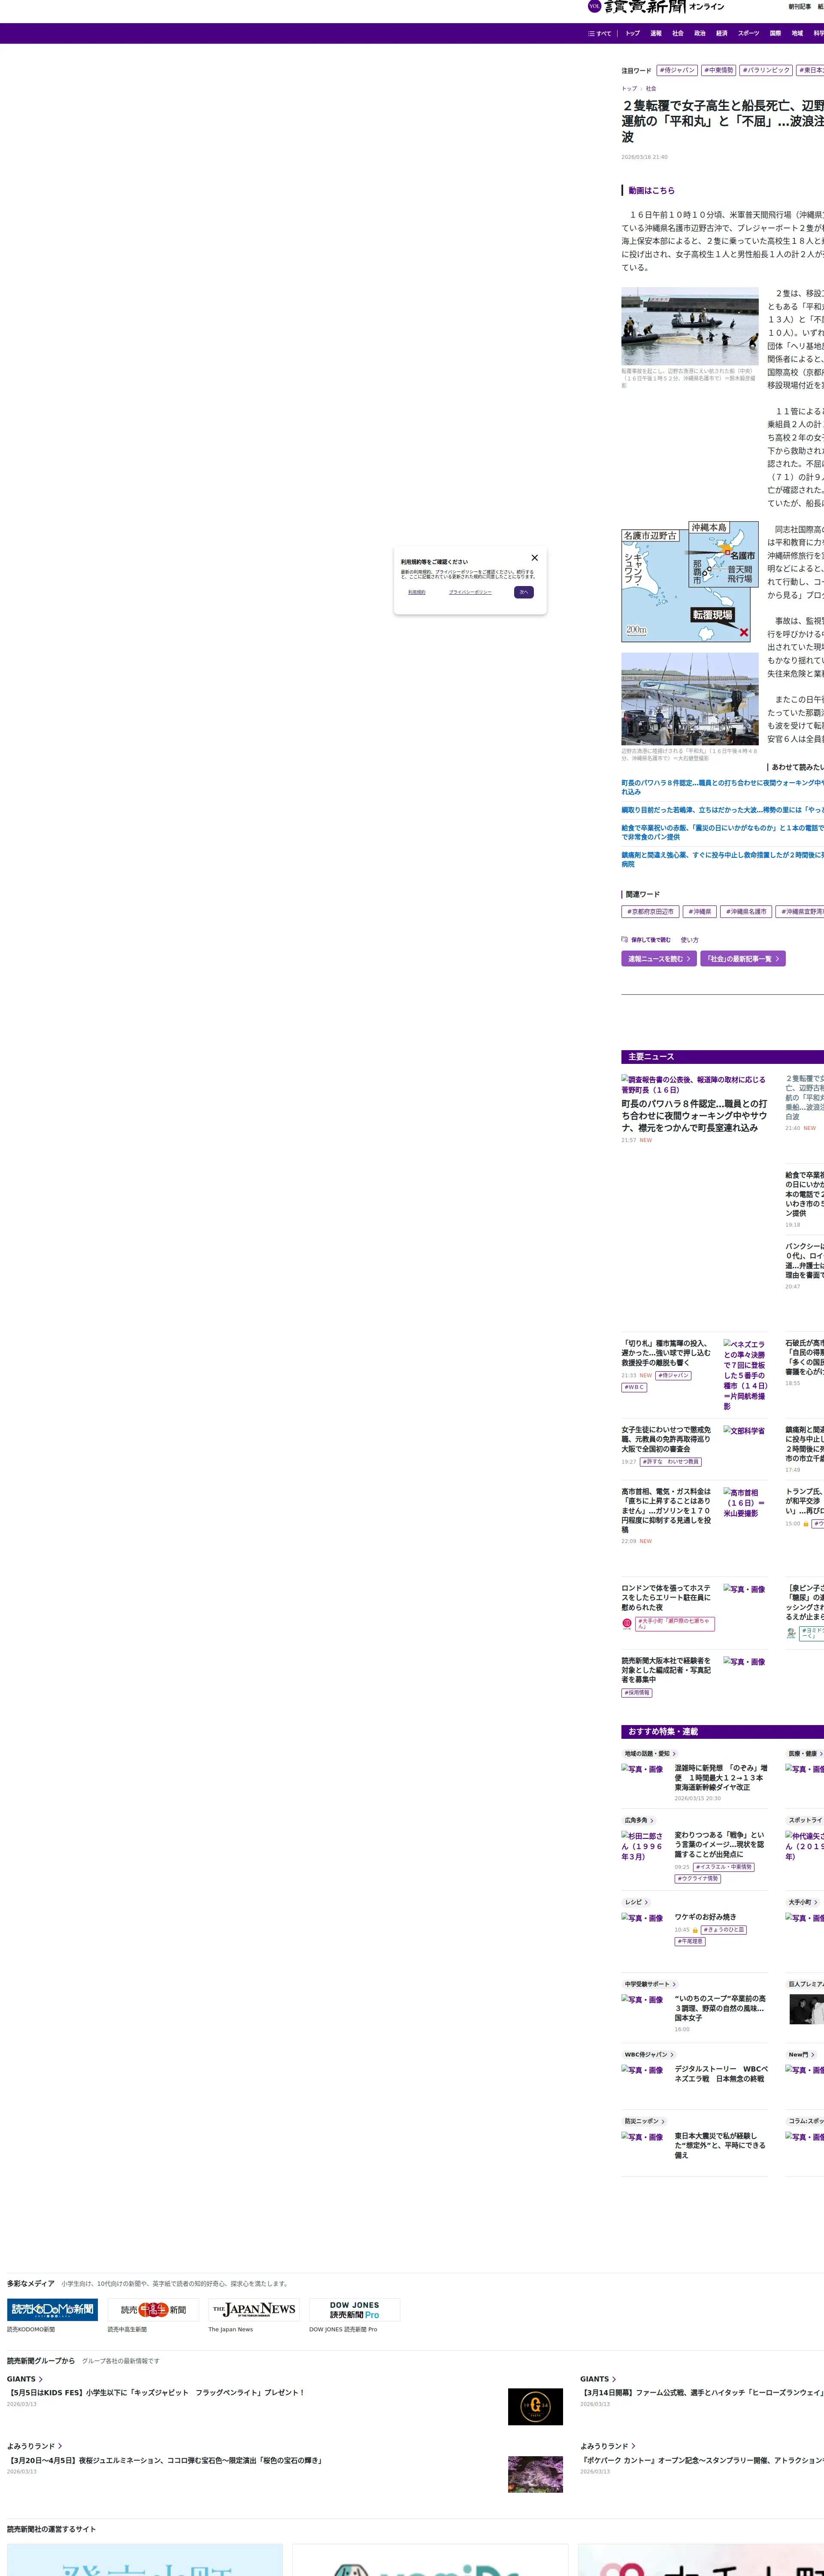
Task: Click the 社会 breadcrumb link
Action: click(651, 89)
